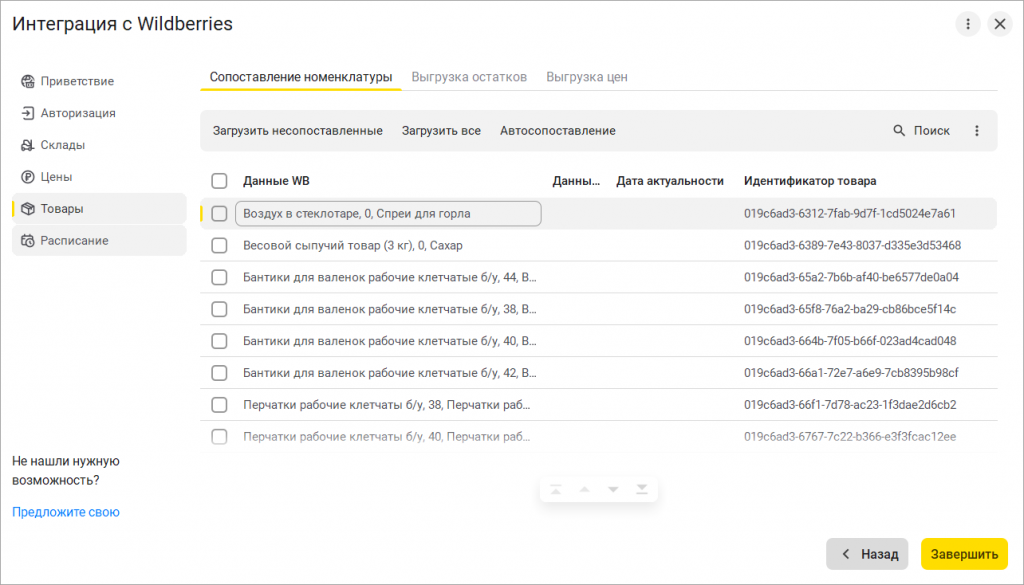Click the Дата актуальности column header
The width and height of the screenshot is (1024, 585).
click(670, 181)
